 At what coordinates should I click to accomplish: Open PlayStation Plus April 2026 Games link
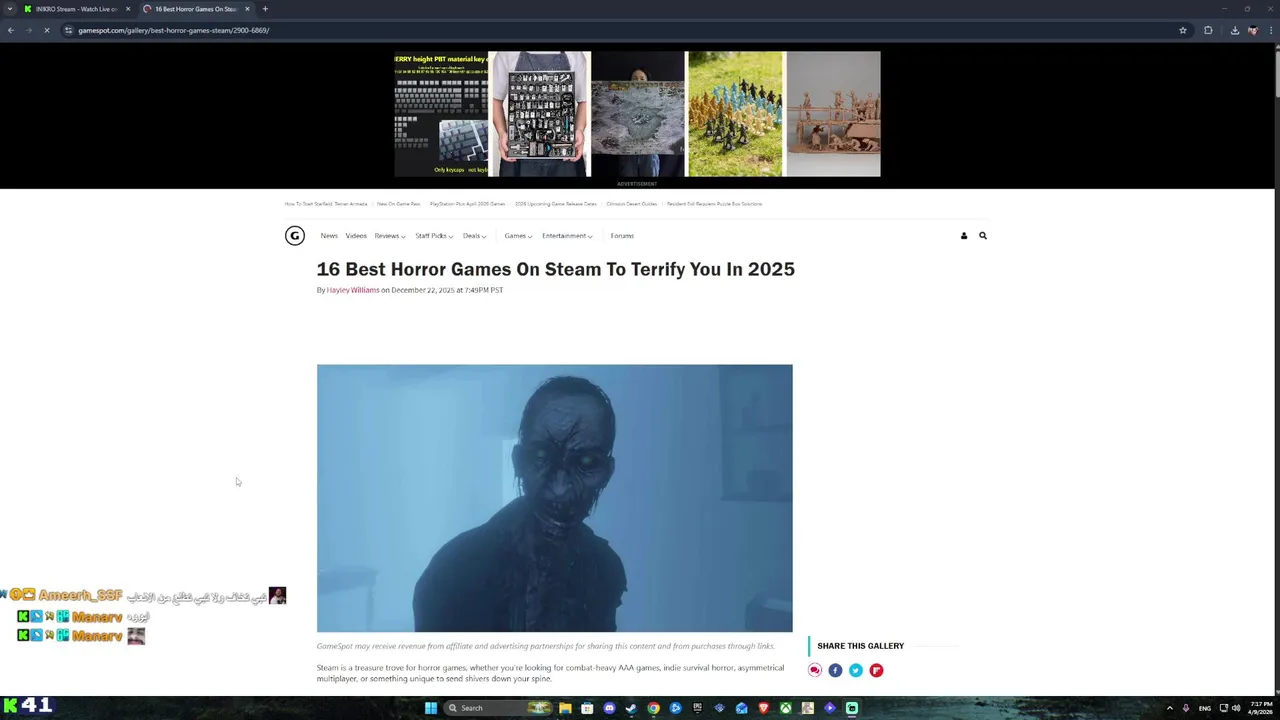(468, 204)
